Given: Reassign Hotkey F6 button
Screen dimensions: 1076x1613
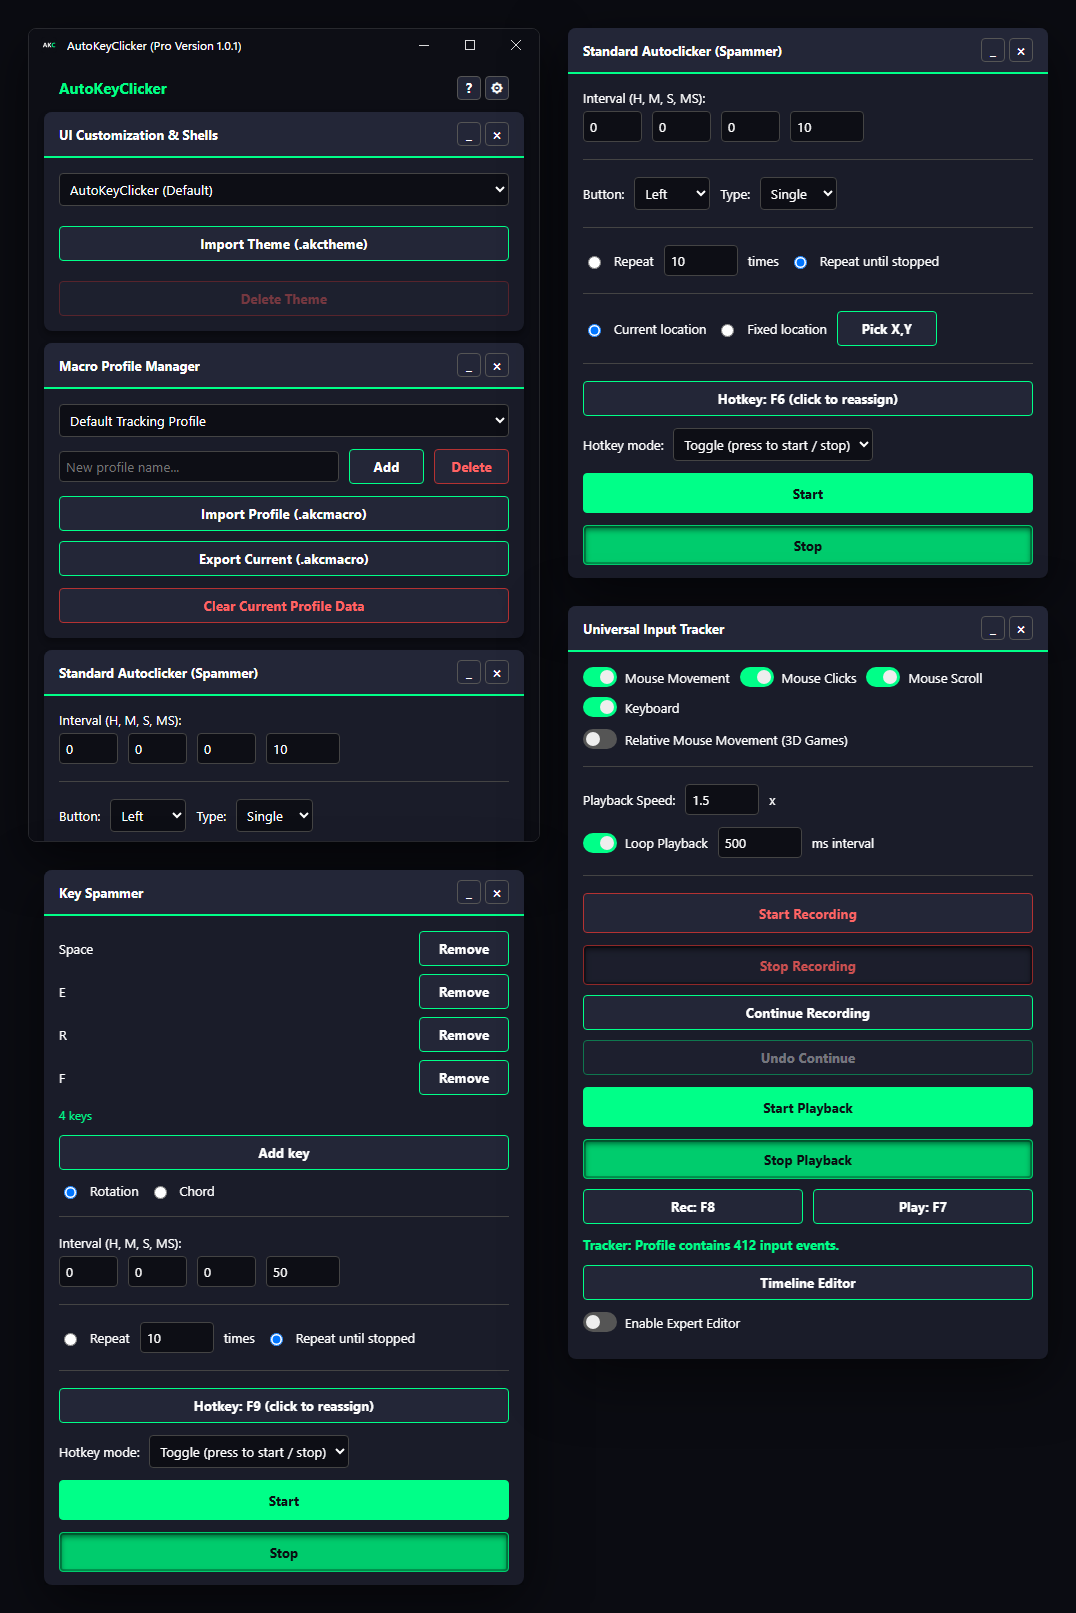Looking at the screenshot, I should tap(808, 399).
